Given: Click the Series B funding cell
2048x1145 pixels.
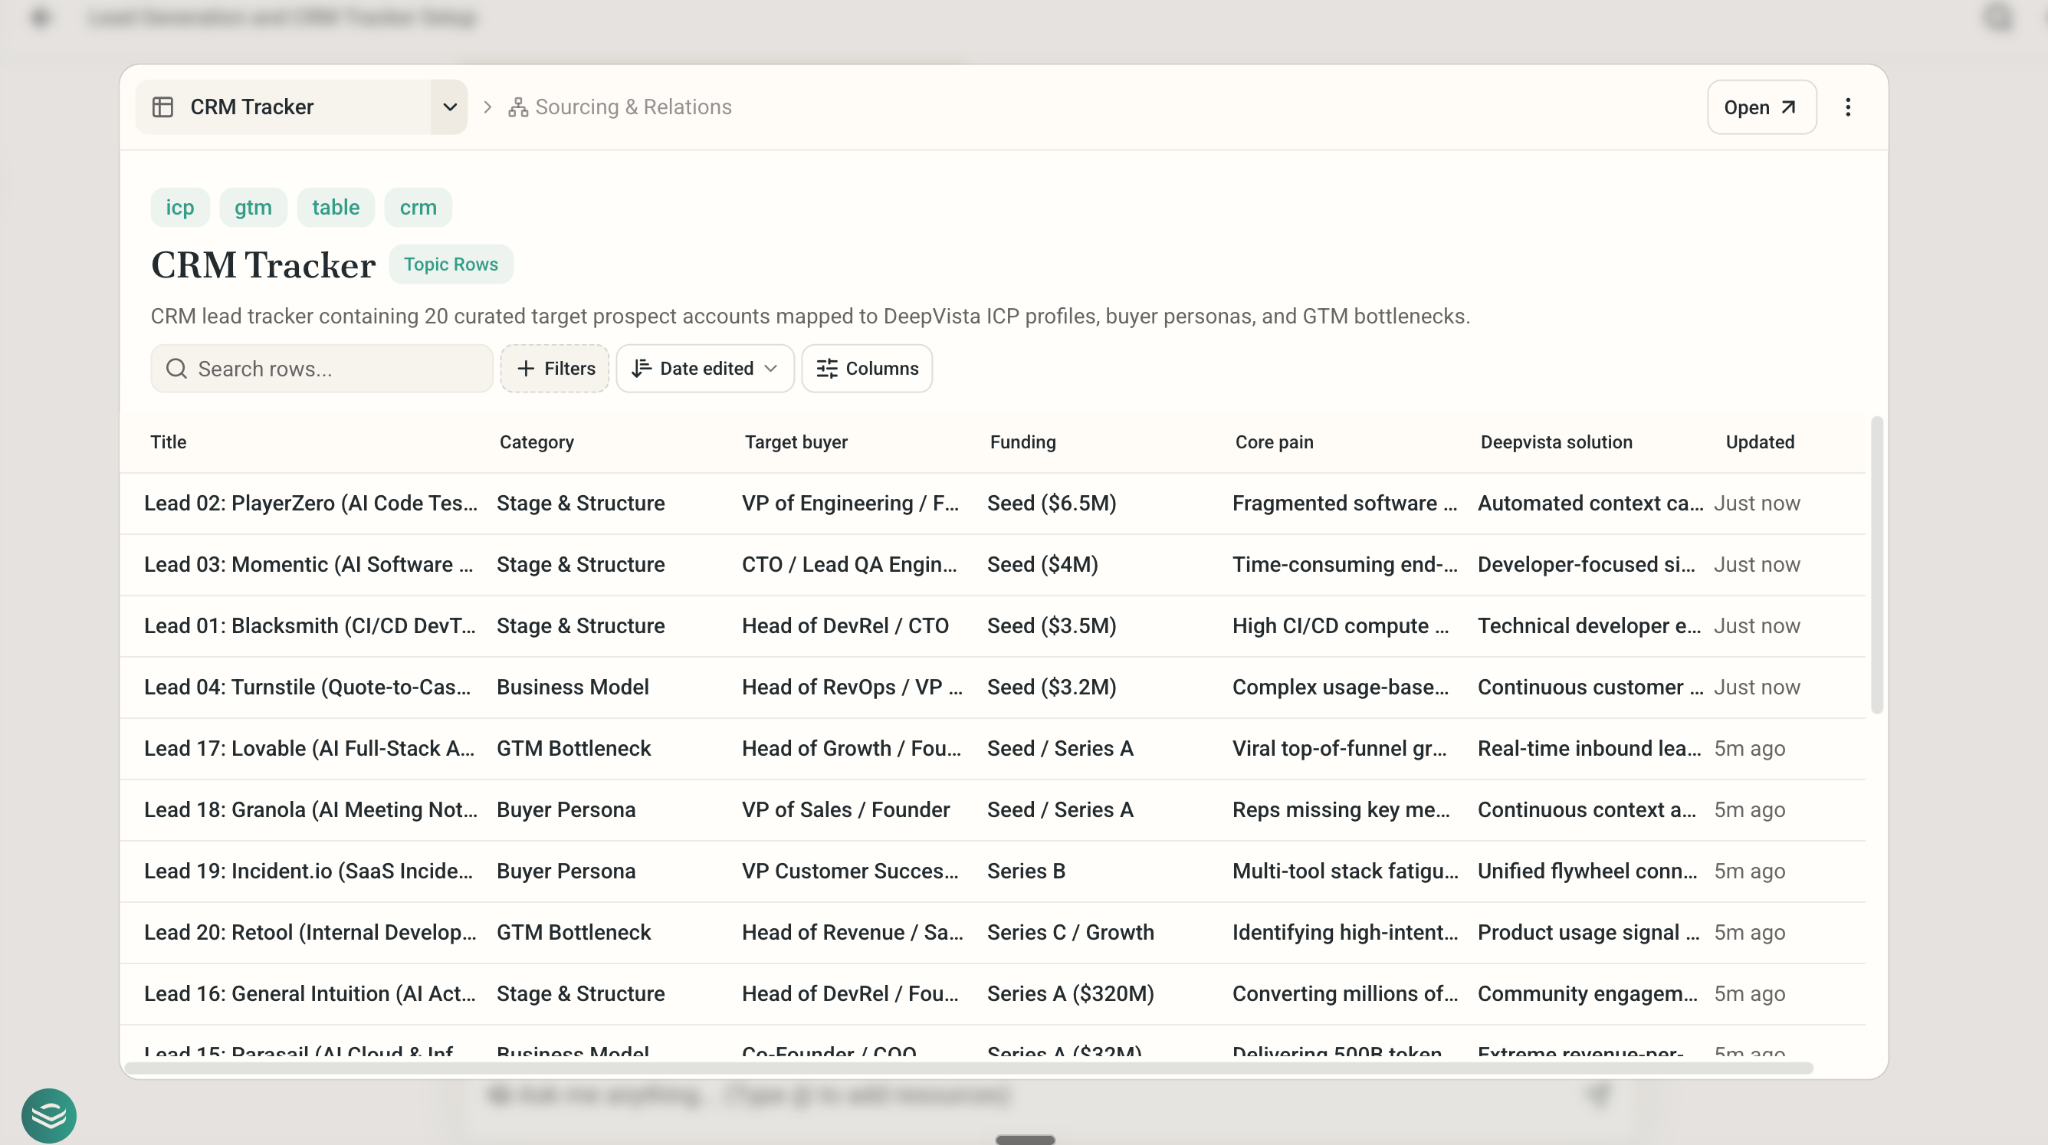Looking at the screenshot, I should click(x=1026, y=871).
